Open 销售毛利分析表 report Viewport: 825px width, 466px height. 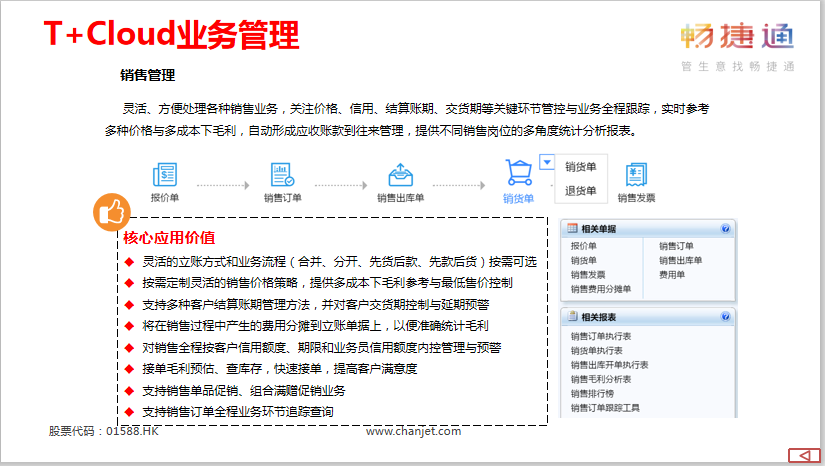click(x=601, y=379)
